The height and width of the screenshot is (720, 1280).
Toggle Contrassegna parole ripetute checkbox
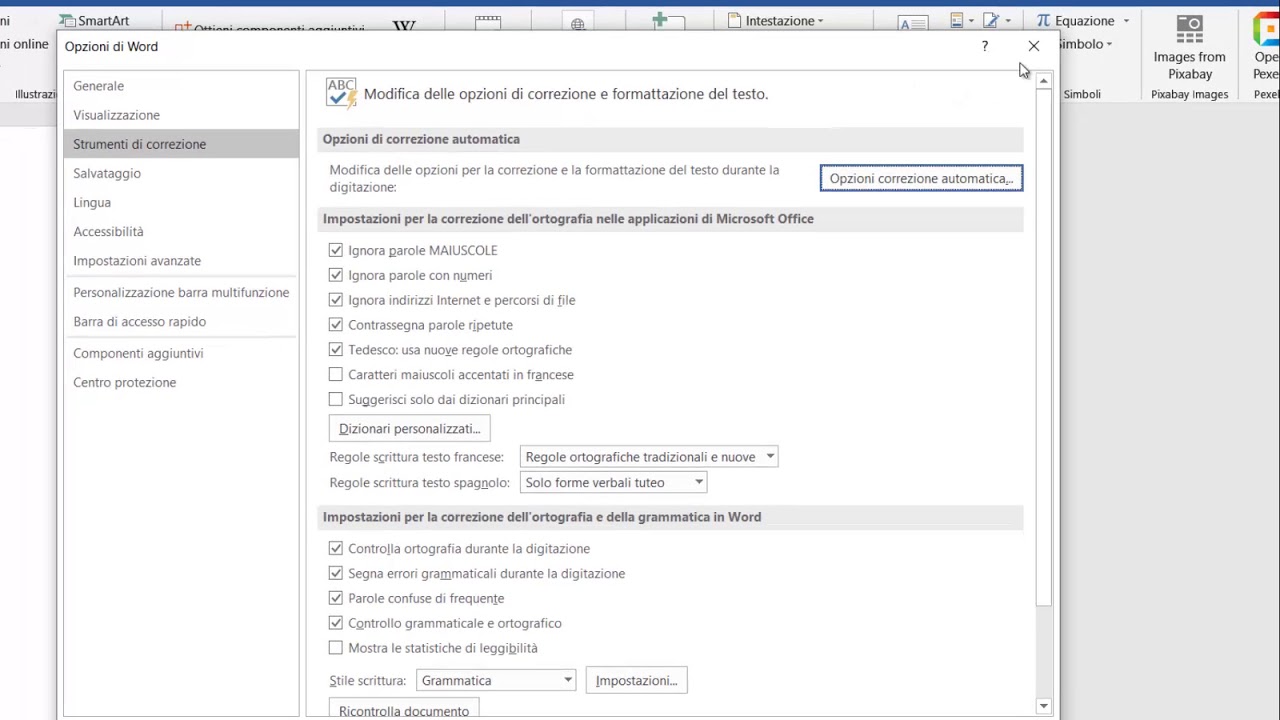pos(336,325)
